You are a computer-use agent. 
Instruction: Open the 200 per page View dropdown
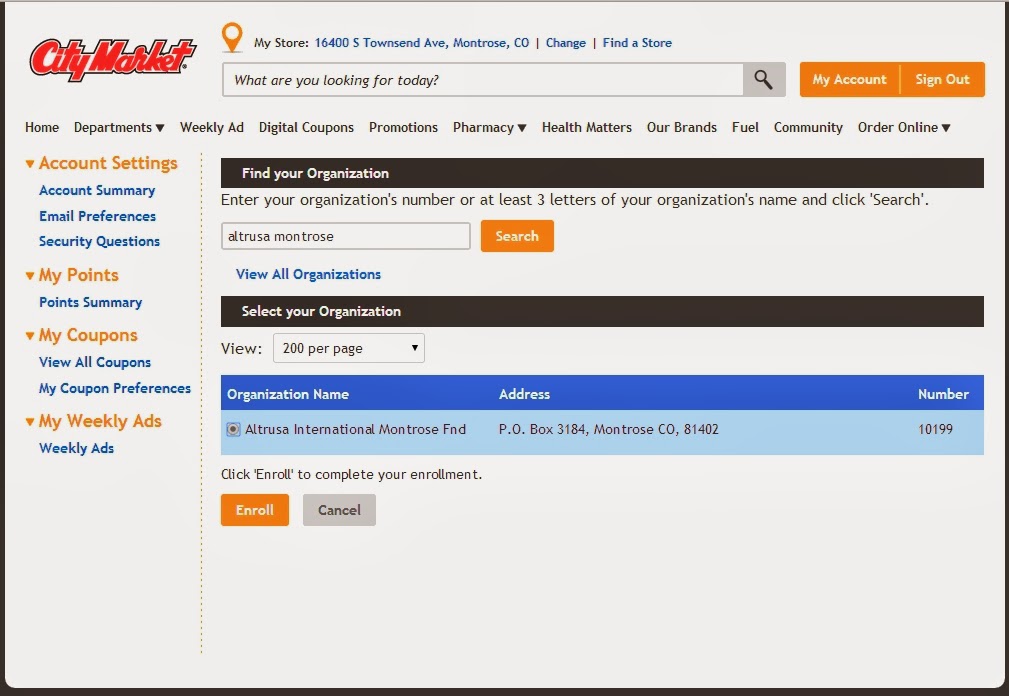[349, 348]
